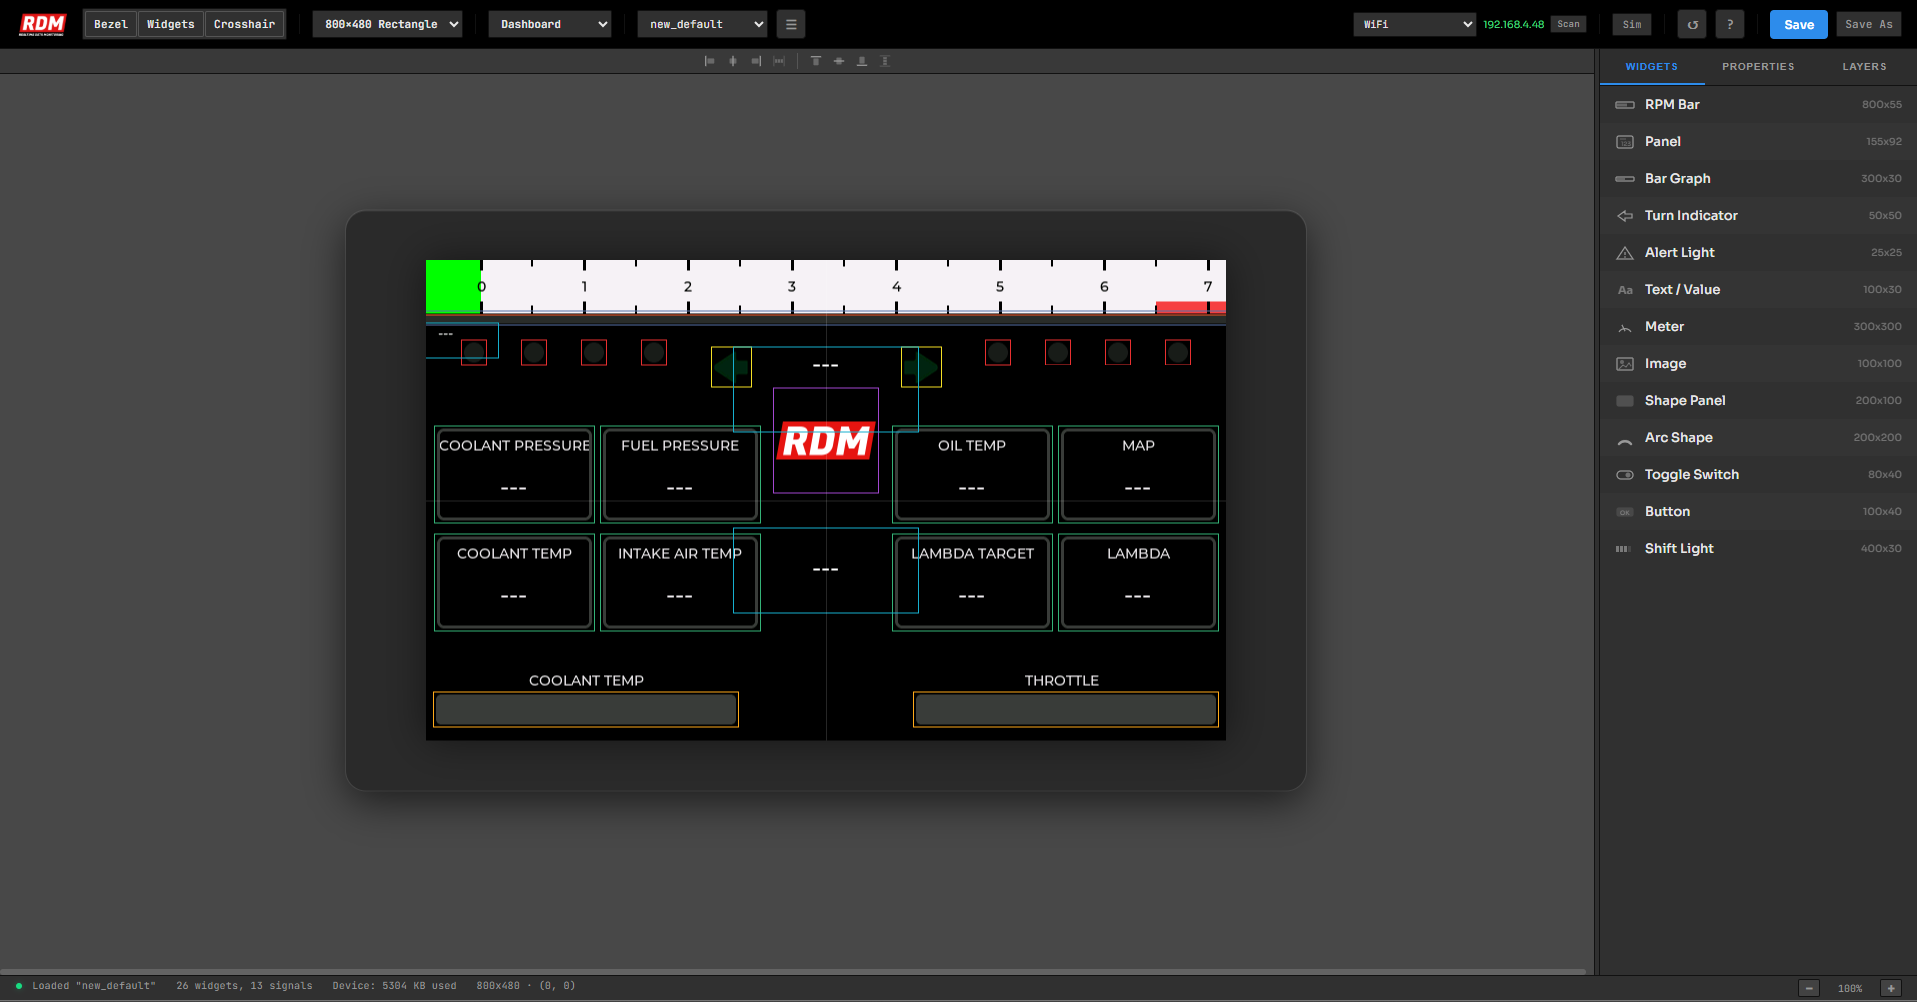Image resolution: width=1917 pixels, height=1002 pixels.
Task: Add an Alert Light widget
Action: (1758, 252)
